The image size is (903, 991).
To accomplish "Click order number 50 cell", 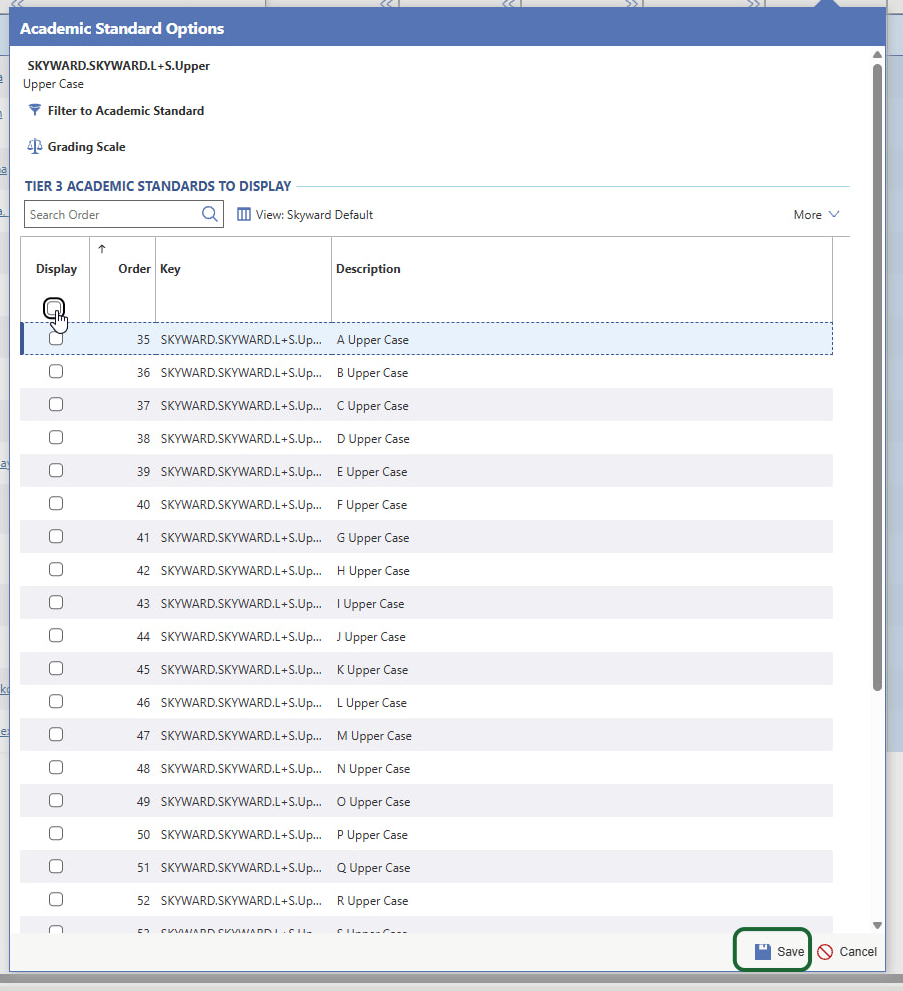I will [143, 835].
